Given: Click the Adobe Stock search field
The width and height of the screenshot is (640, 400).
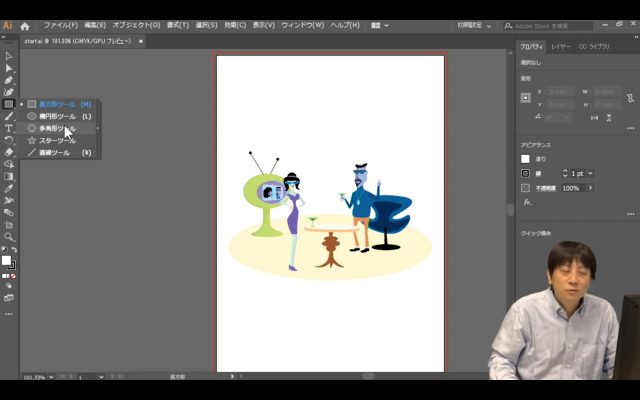Looking at the screenshot, I should coord(548,26).
